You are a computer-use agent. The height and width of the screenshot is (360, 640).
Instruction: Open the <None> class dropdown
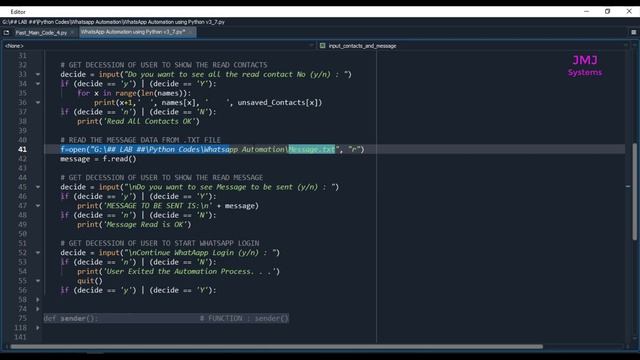pyautogui.click(x=159, y=46)
